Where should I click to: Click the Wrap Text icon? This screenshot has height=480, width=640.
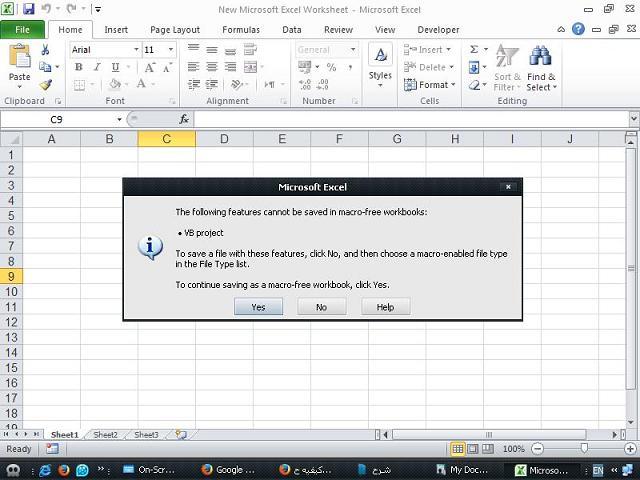[250, 50]
